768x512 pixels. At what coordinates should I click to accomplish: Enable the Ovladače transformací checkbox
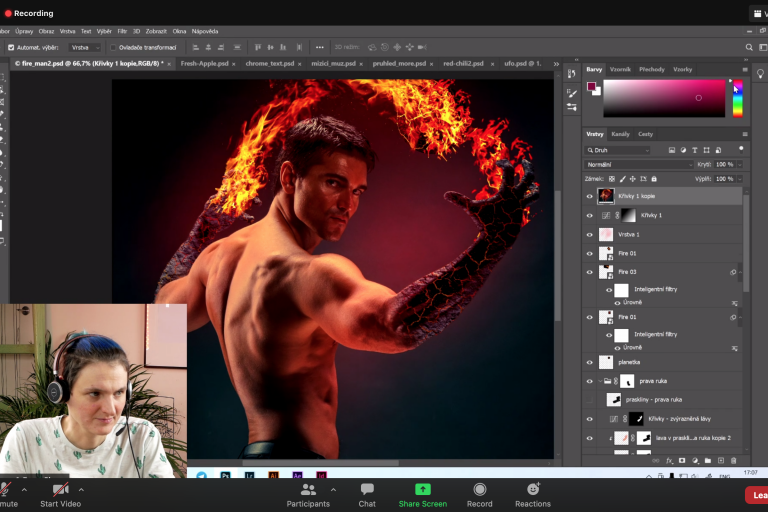coord(113,47)
